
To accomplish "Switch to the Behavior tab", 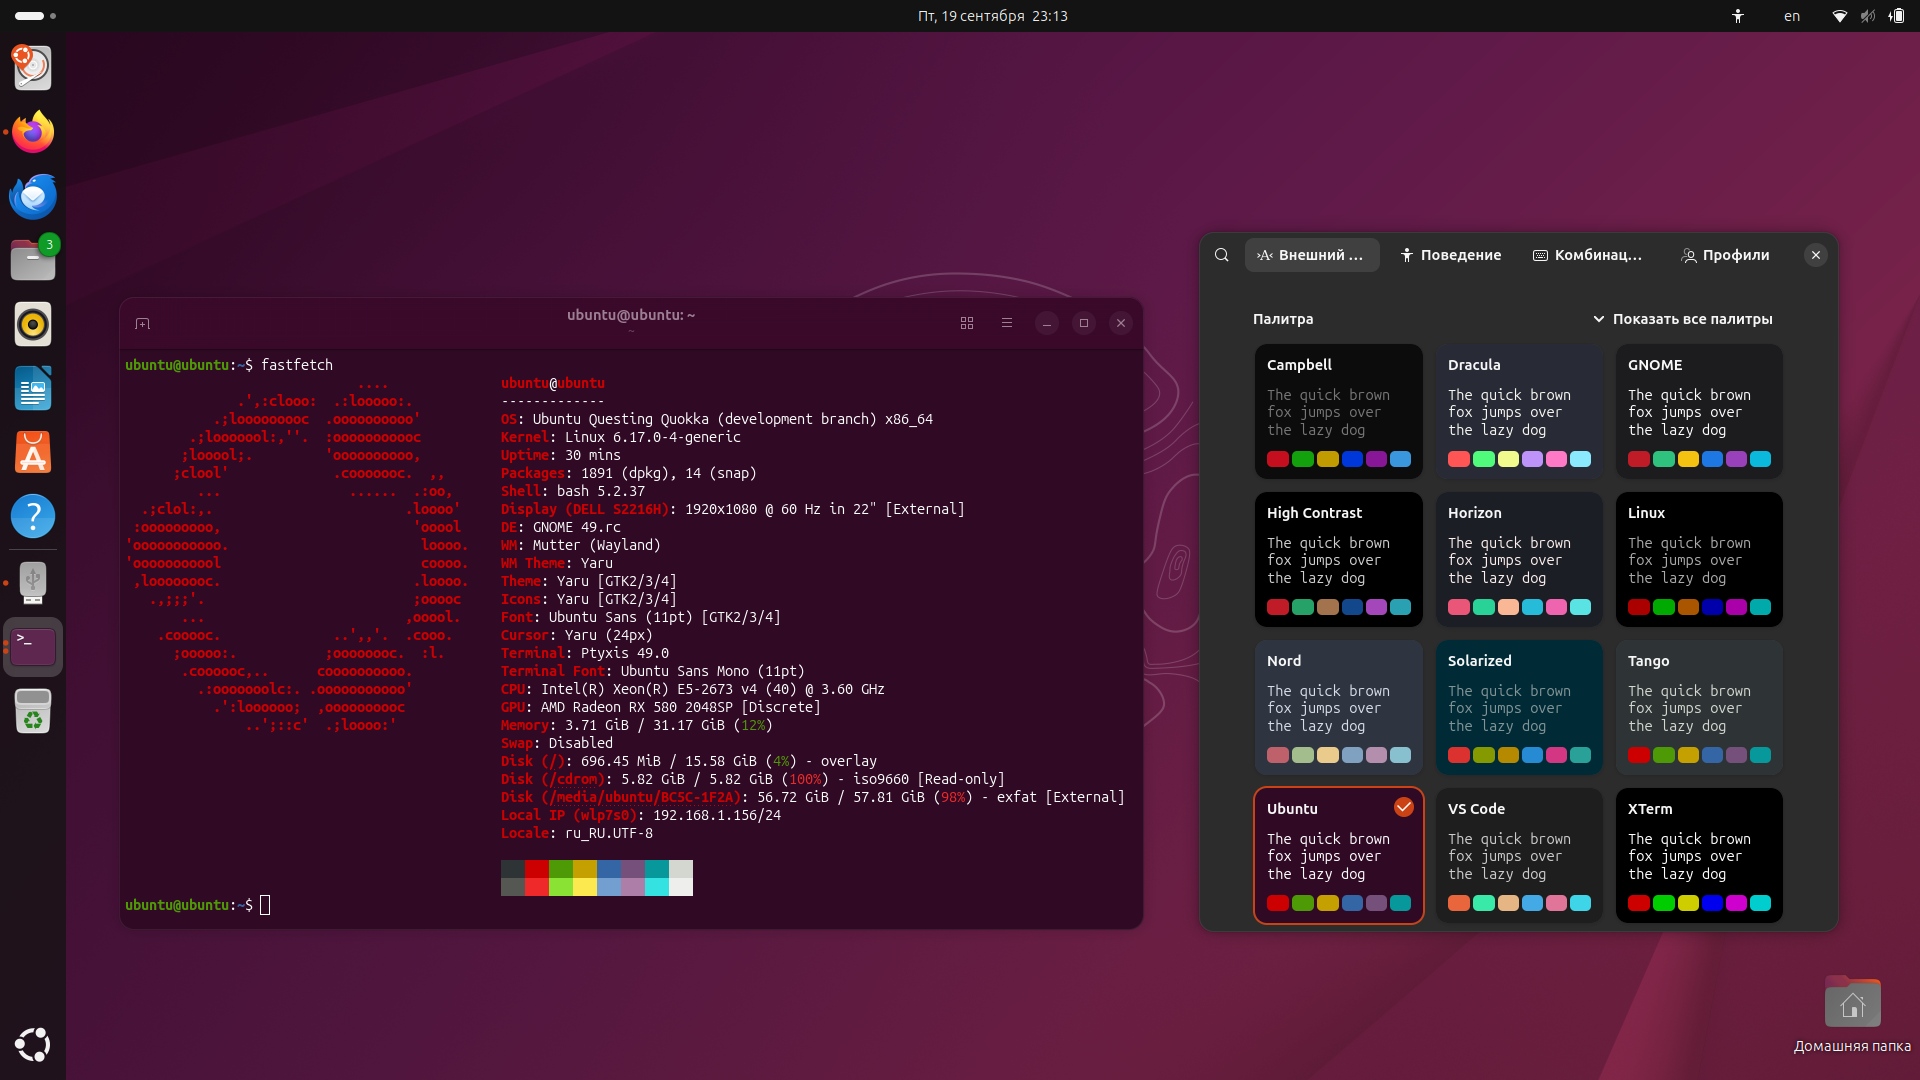I will [x=1450, y=255].
